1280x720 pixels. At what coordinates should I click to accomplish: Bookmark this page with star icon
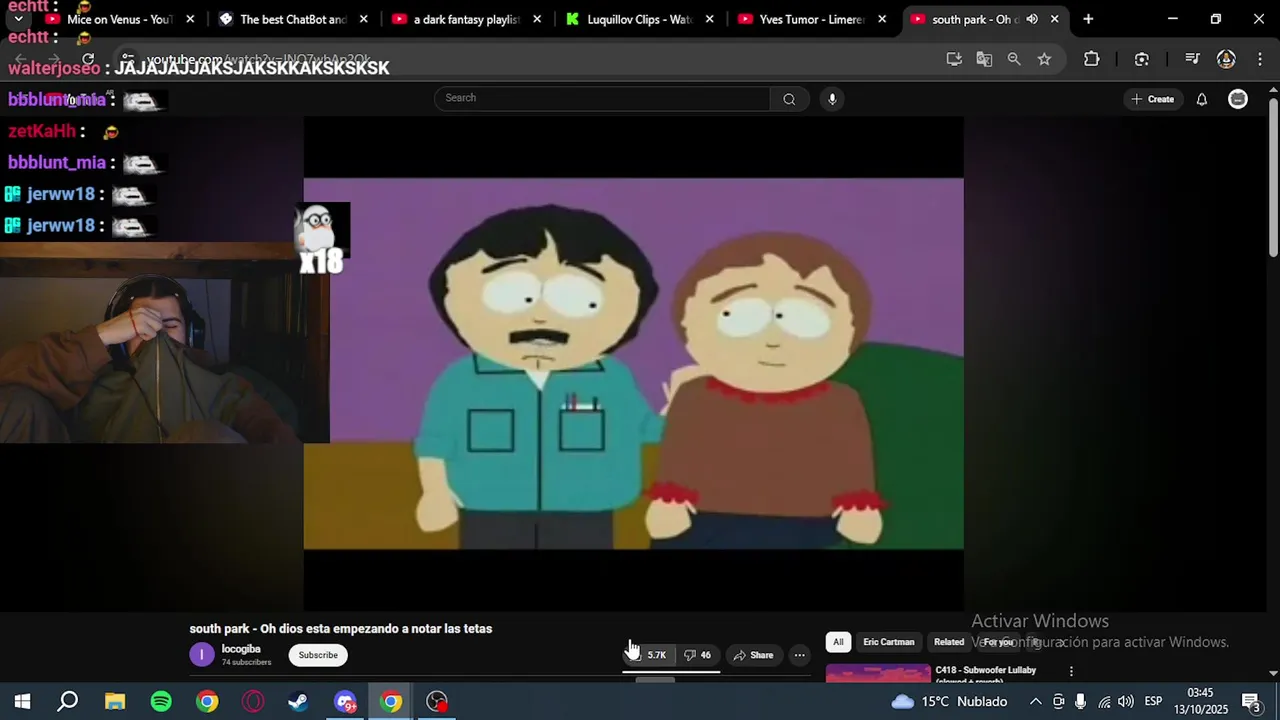point(1044,59)
